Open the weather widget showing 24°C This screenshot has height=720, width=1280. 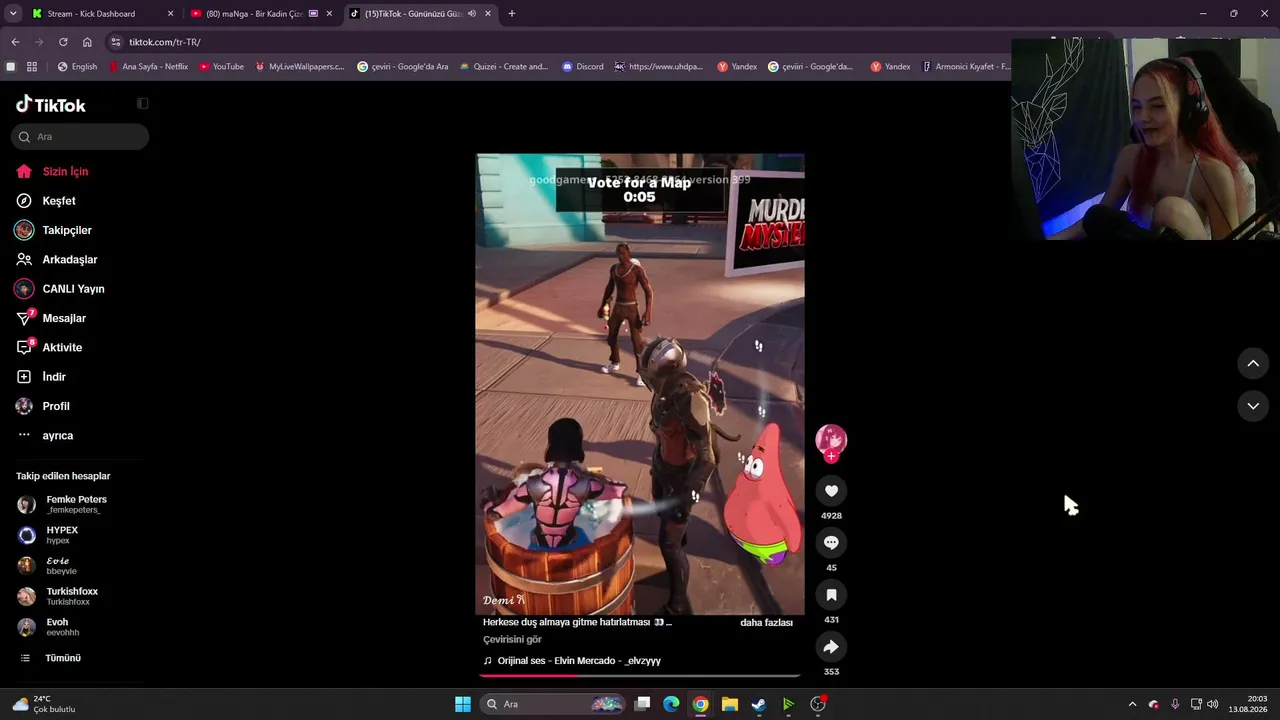pyautogui.click(x=45, y=704)
